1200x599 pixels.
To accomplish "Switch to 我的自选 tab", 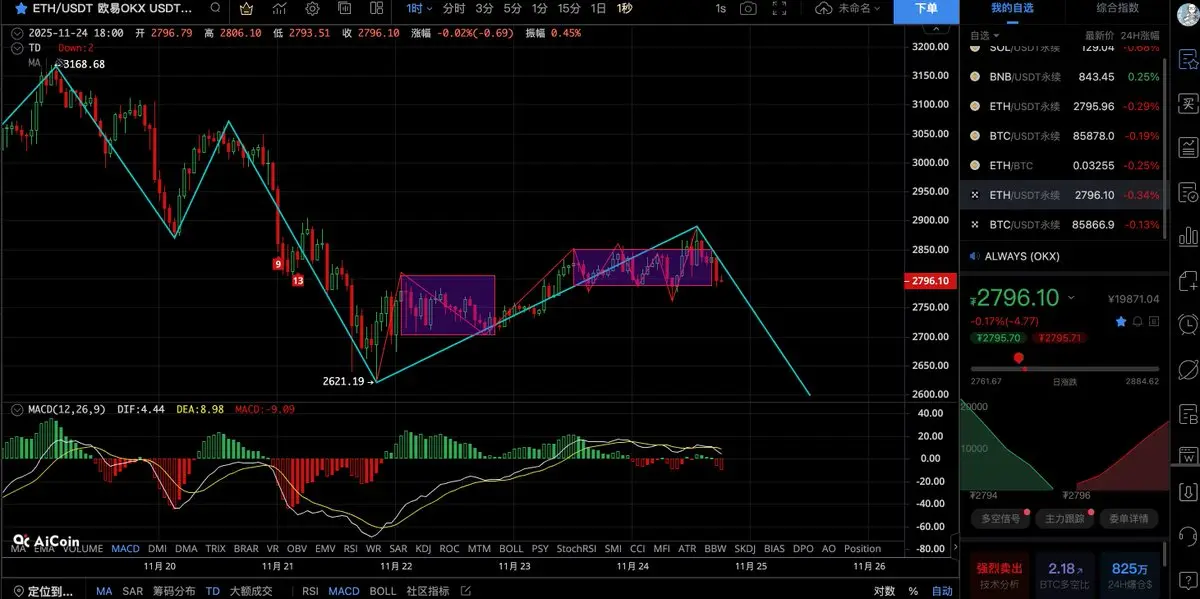I will click(x=1012, y=8).
